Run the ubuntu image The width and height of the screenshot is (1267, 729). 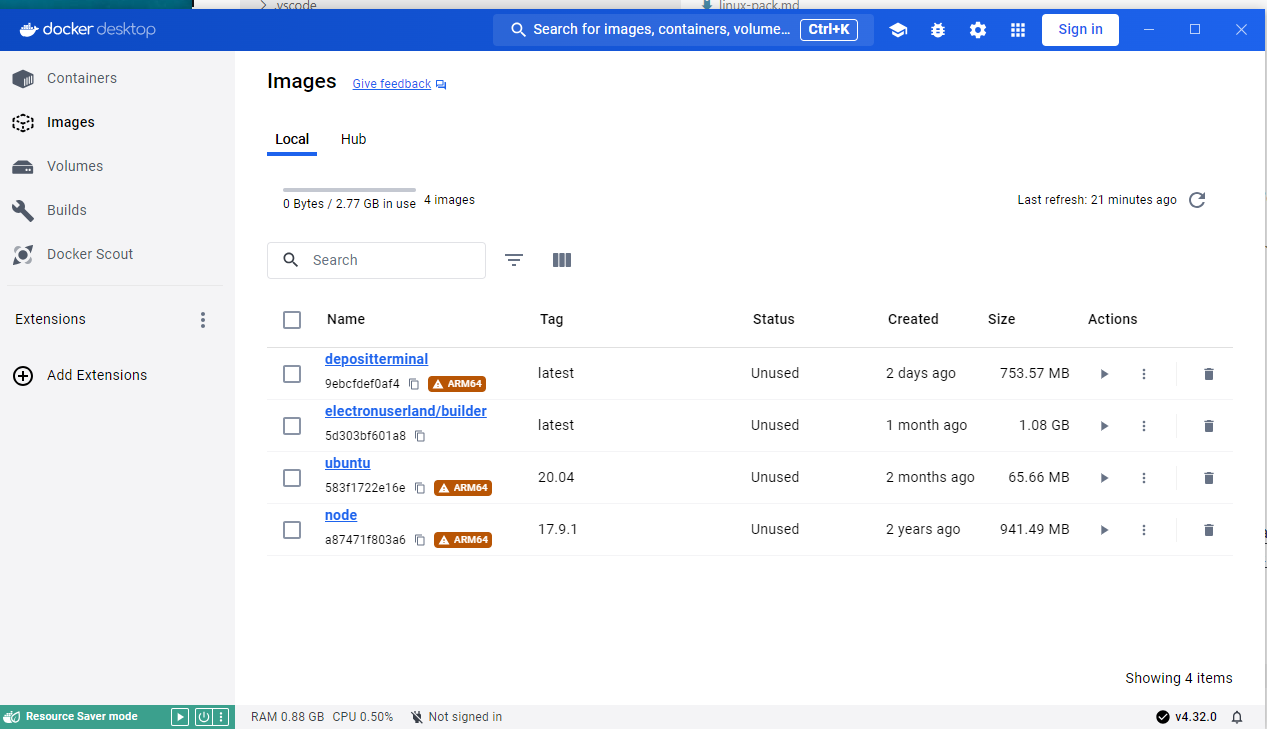pyautogui.click(x=1103, y=477)
